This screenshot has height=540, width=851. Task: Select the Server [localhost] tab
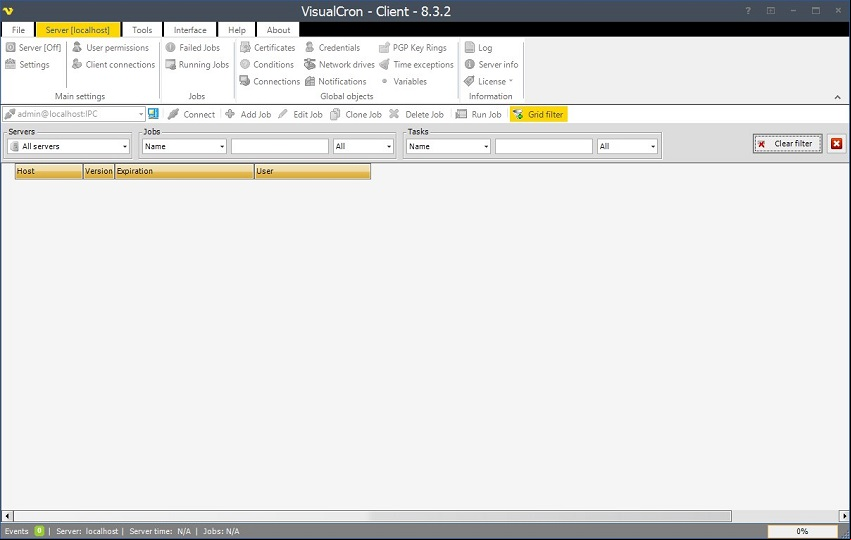pos(78,30)
